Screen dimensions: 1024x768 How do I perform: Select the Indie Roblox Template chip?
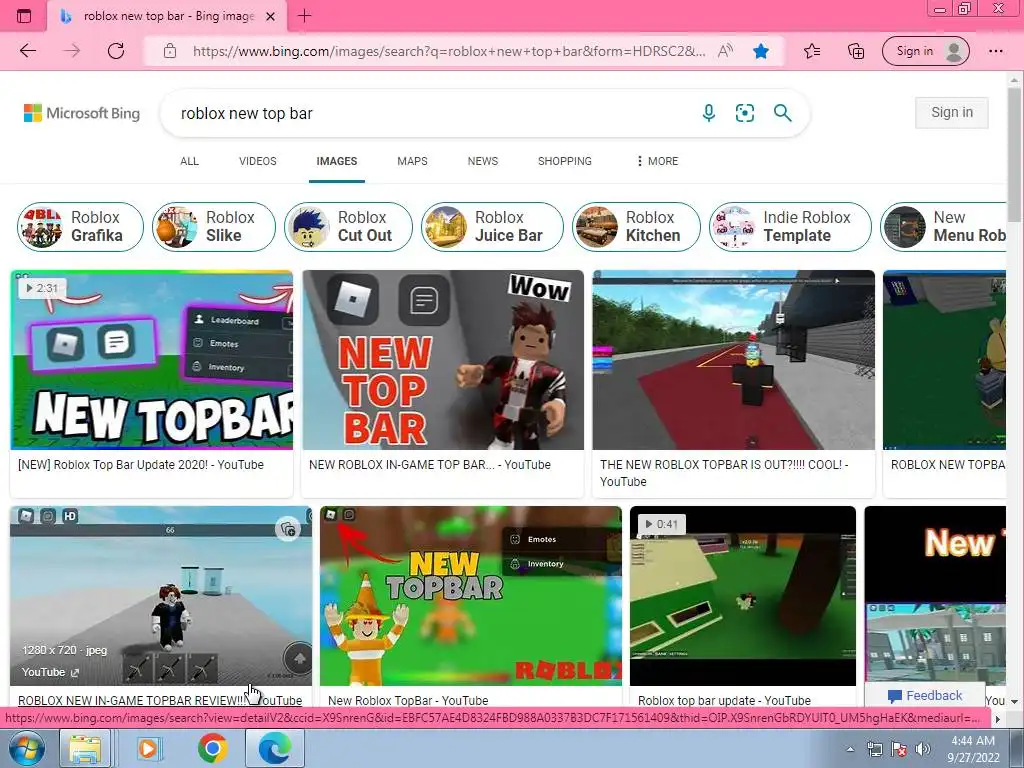pos(790,227)
